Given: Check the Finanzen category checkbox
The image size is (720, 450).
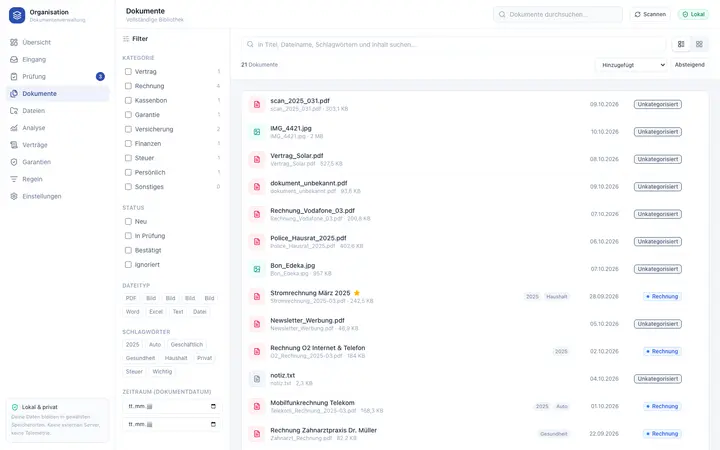Looking at the screenshot, I should [128, 144].
